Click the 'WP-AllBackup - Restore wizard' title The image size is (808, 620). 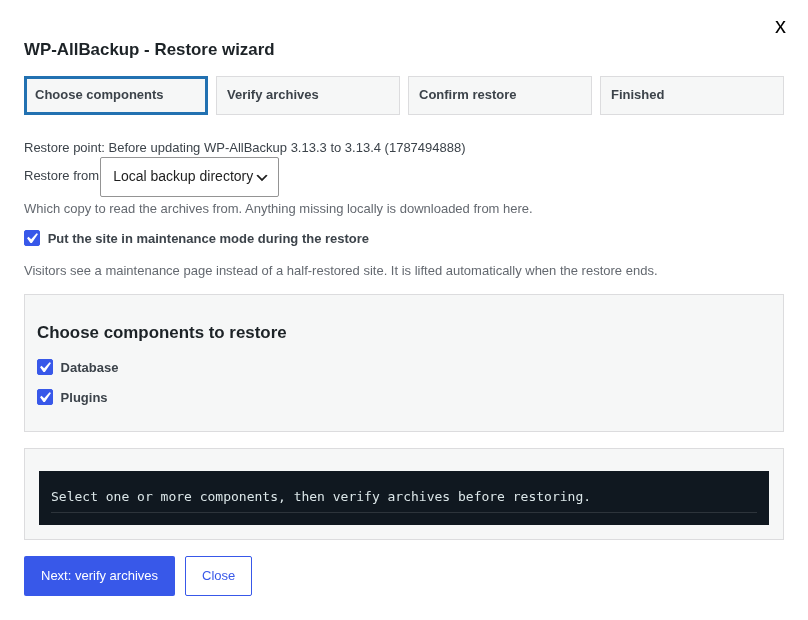[x=149, y=49]
